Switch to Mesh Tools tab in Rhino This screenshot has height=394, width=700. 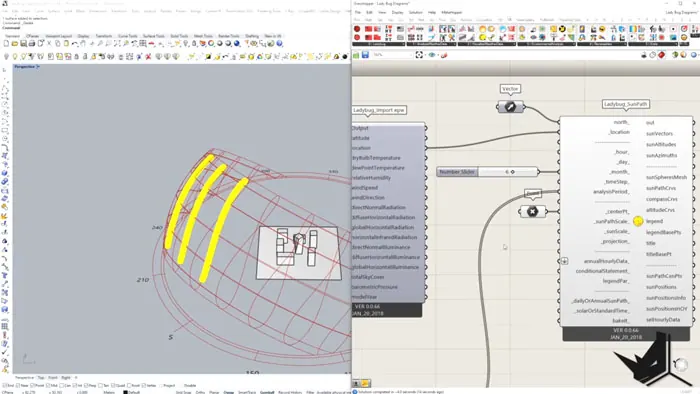[x=203, y=36]
